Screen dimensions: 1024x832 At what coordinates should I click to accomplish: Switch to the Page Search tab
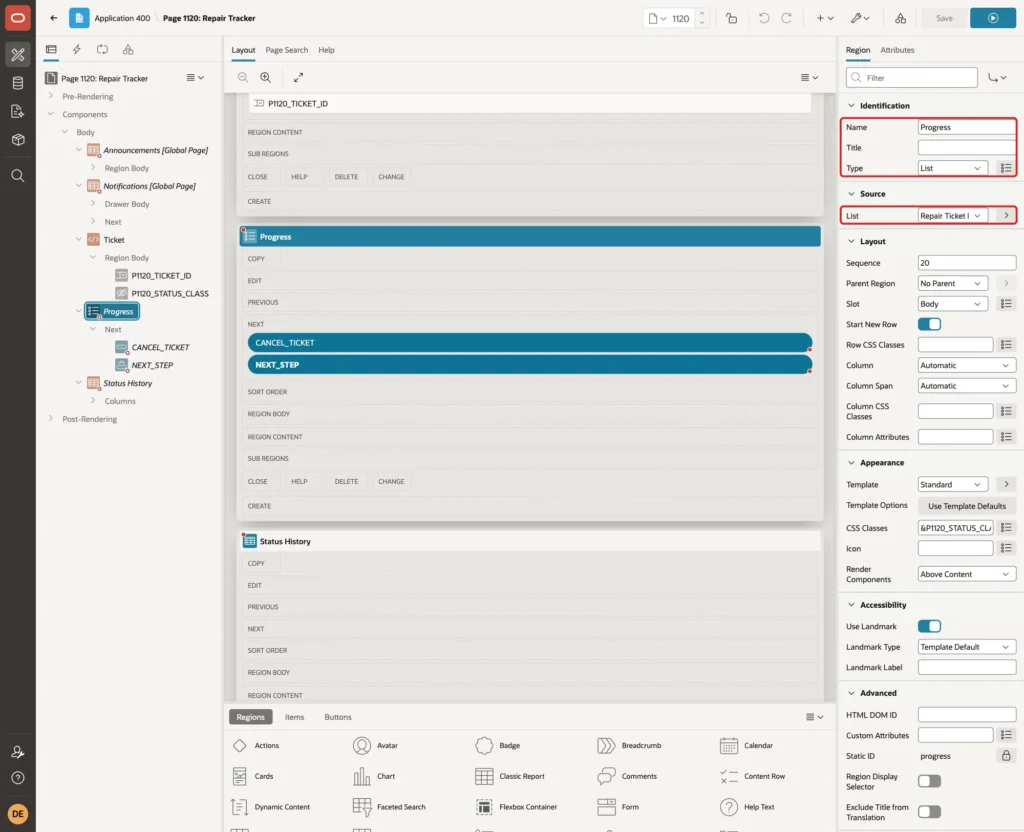coord(286,50)
